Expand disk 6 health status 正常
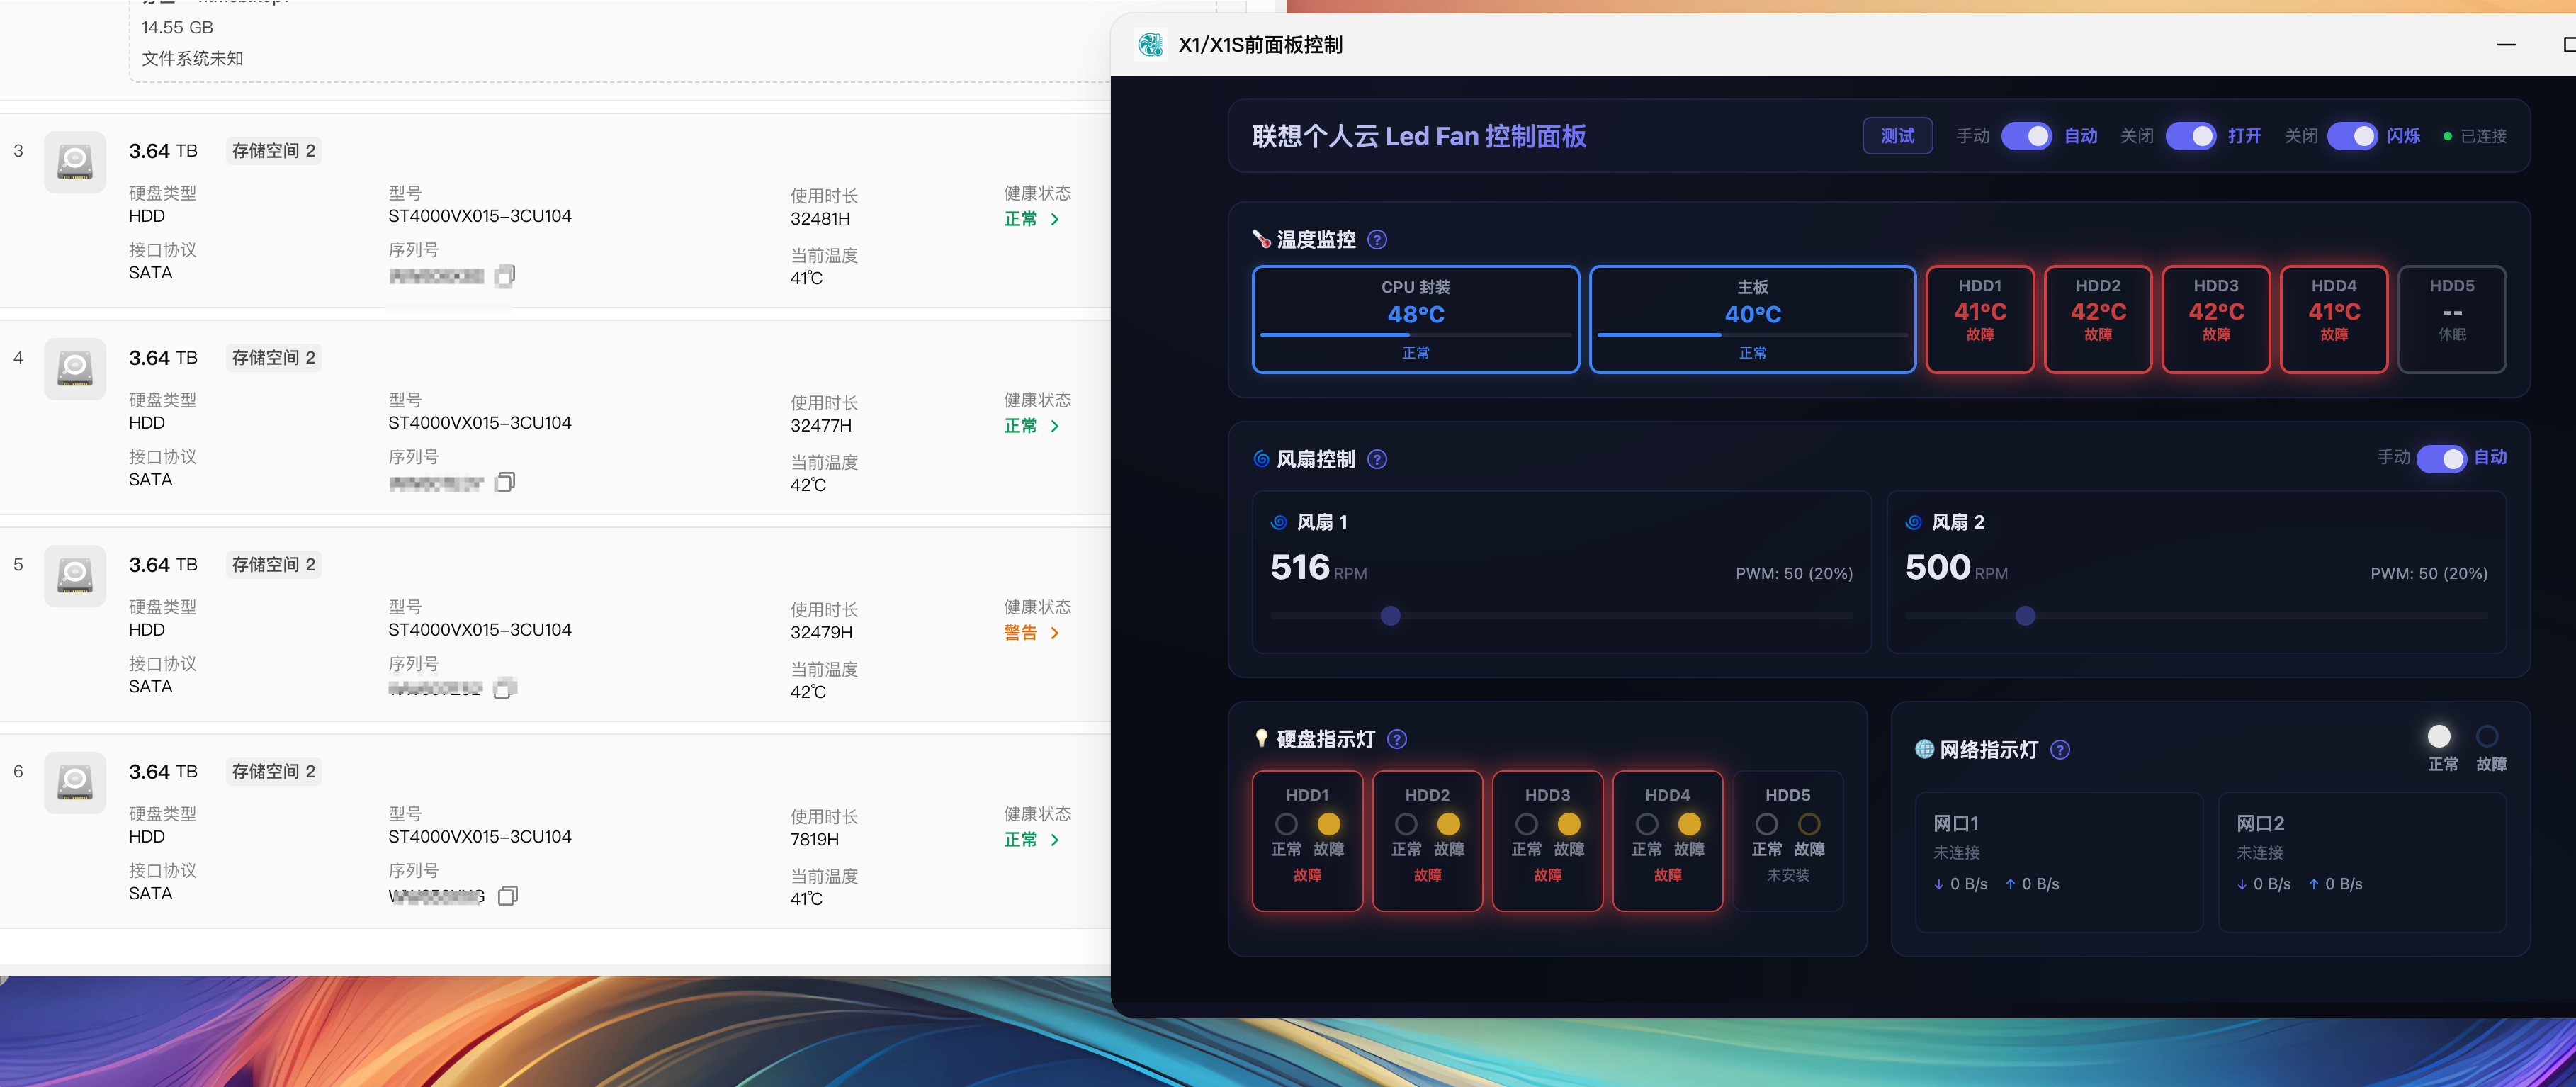The width and height of the screenshot is (2576, 1087). click(x=1032, y=840)
